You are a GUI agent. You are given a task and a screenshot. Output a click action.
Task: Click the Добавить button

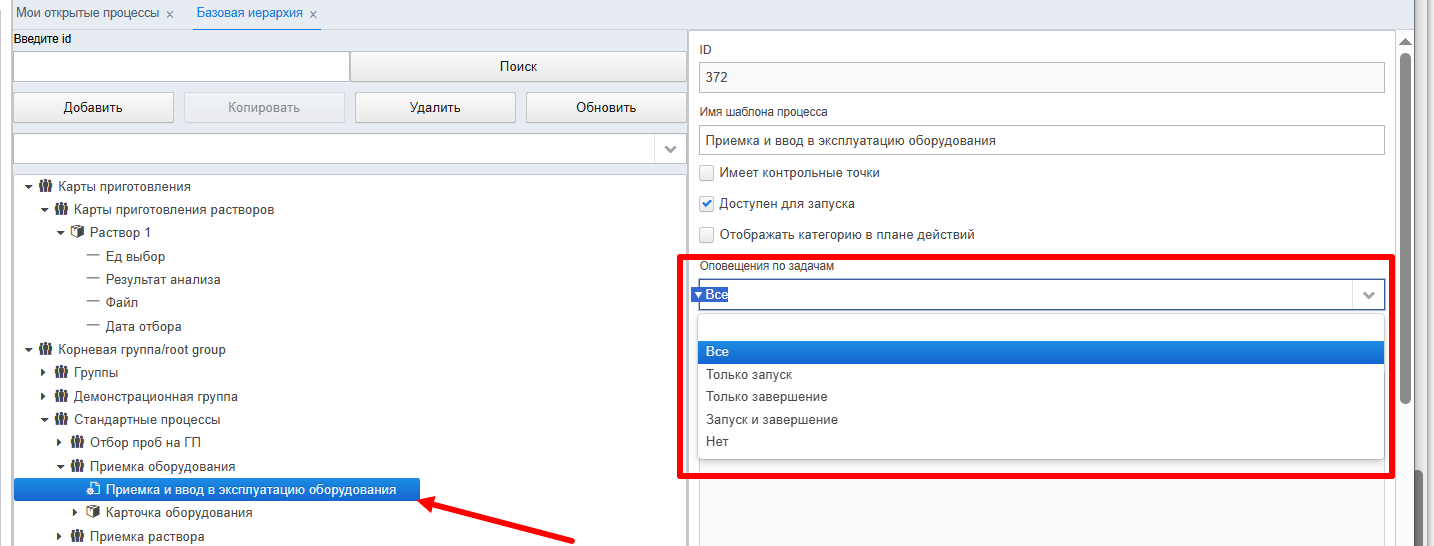(x=93, y=108)
